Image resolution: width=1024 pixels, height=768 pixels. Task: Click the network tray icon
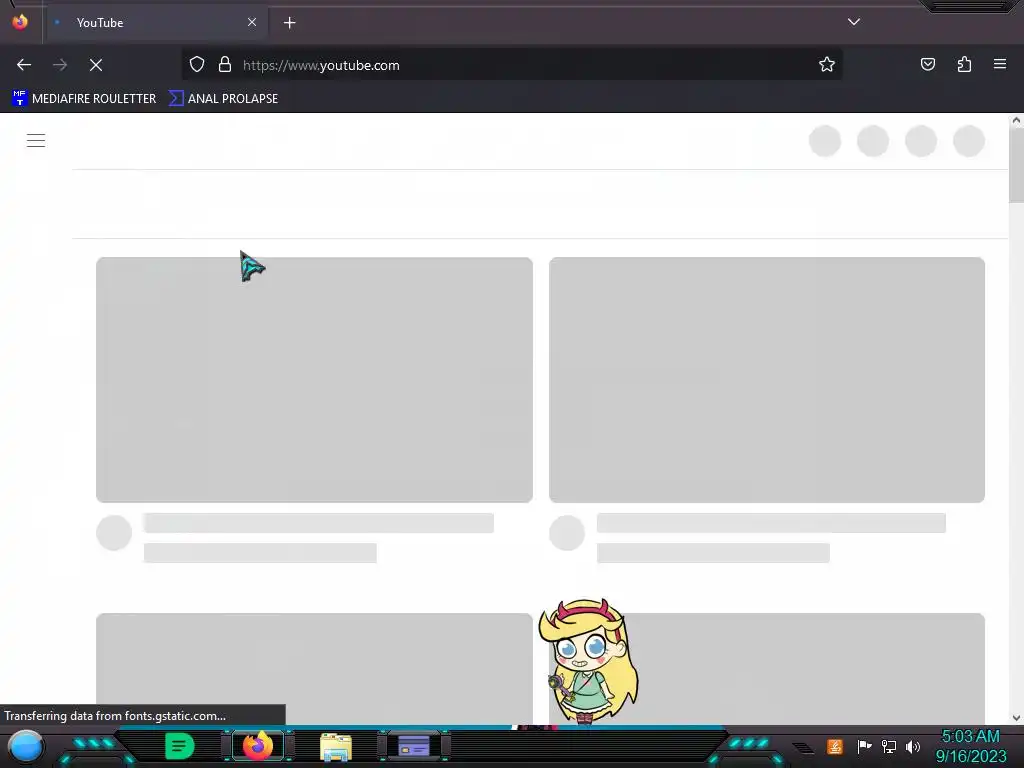(889, 746)
